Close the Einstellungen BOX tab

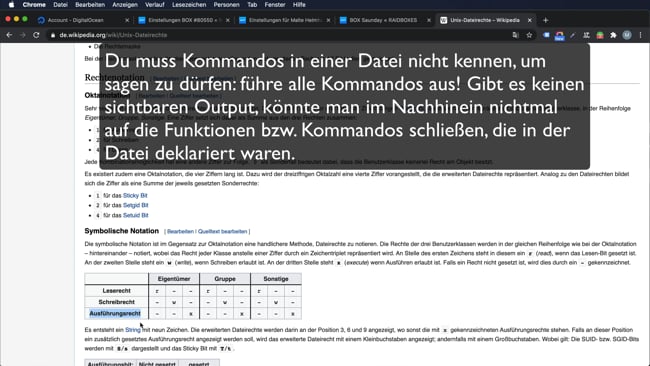(228, 20)
